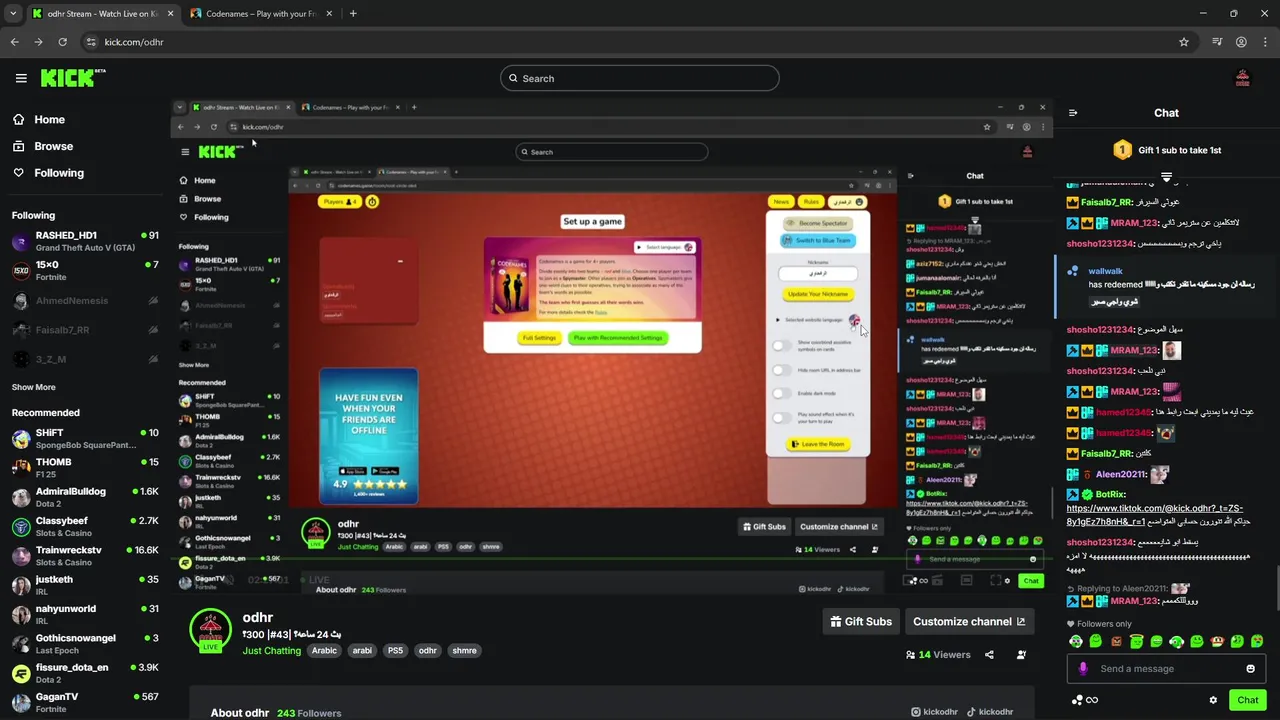Open nahyunworld recommended channel
Viewport: 1280px width, 720px height.
coord(85,614)
